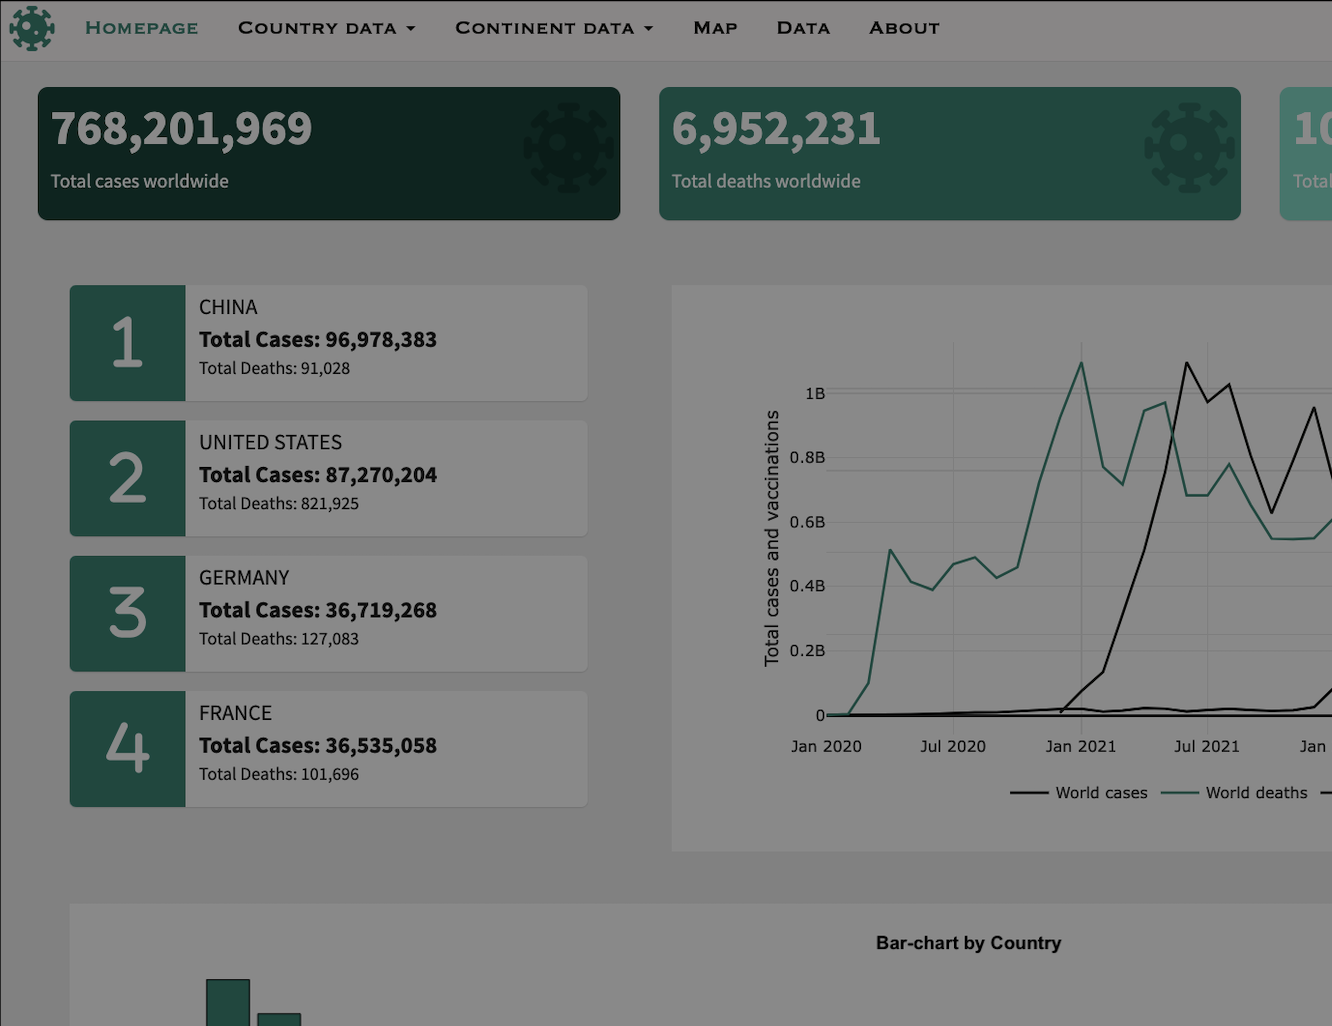Go to the Data page
1332x1026 pixels.
pos(804,28)
